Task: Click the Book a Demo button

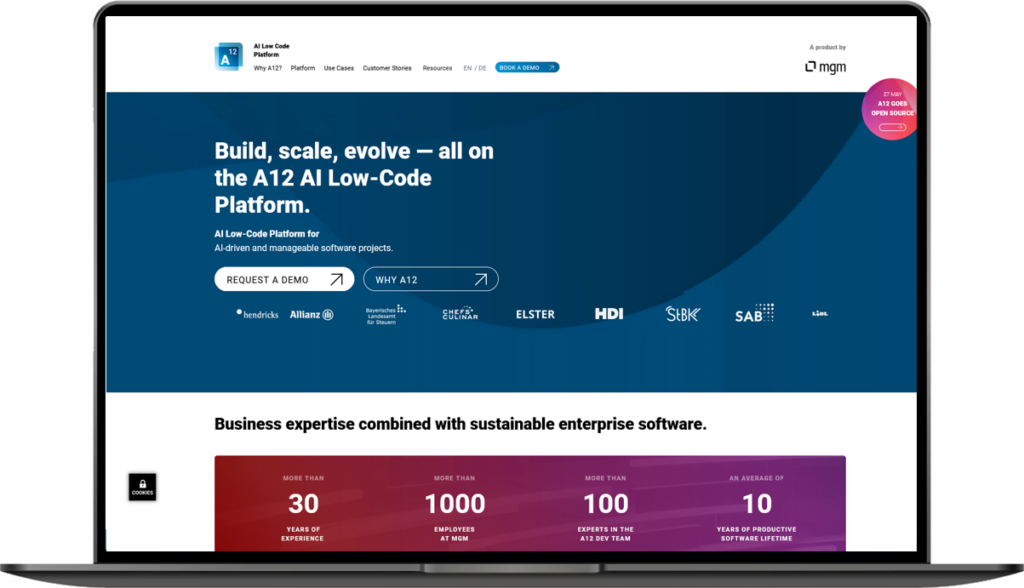Action: point(527,68)
